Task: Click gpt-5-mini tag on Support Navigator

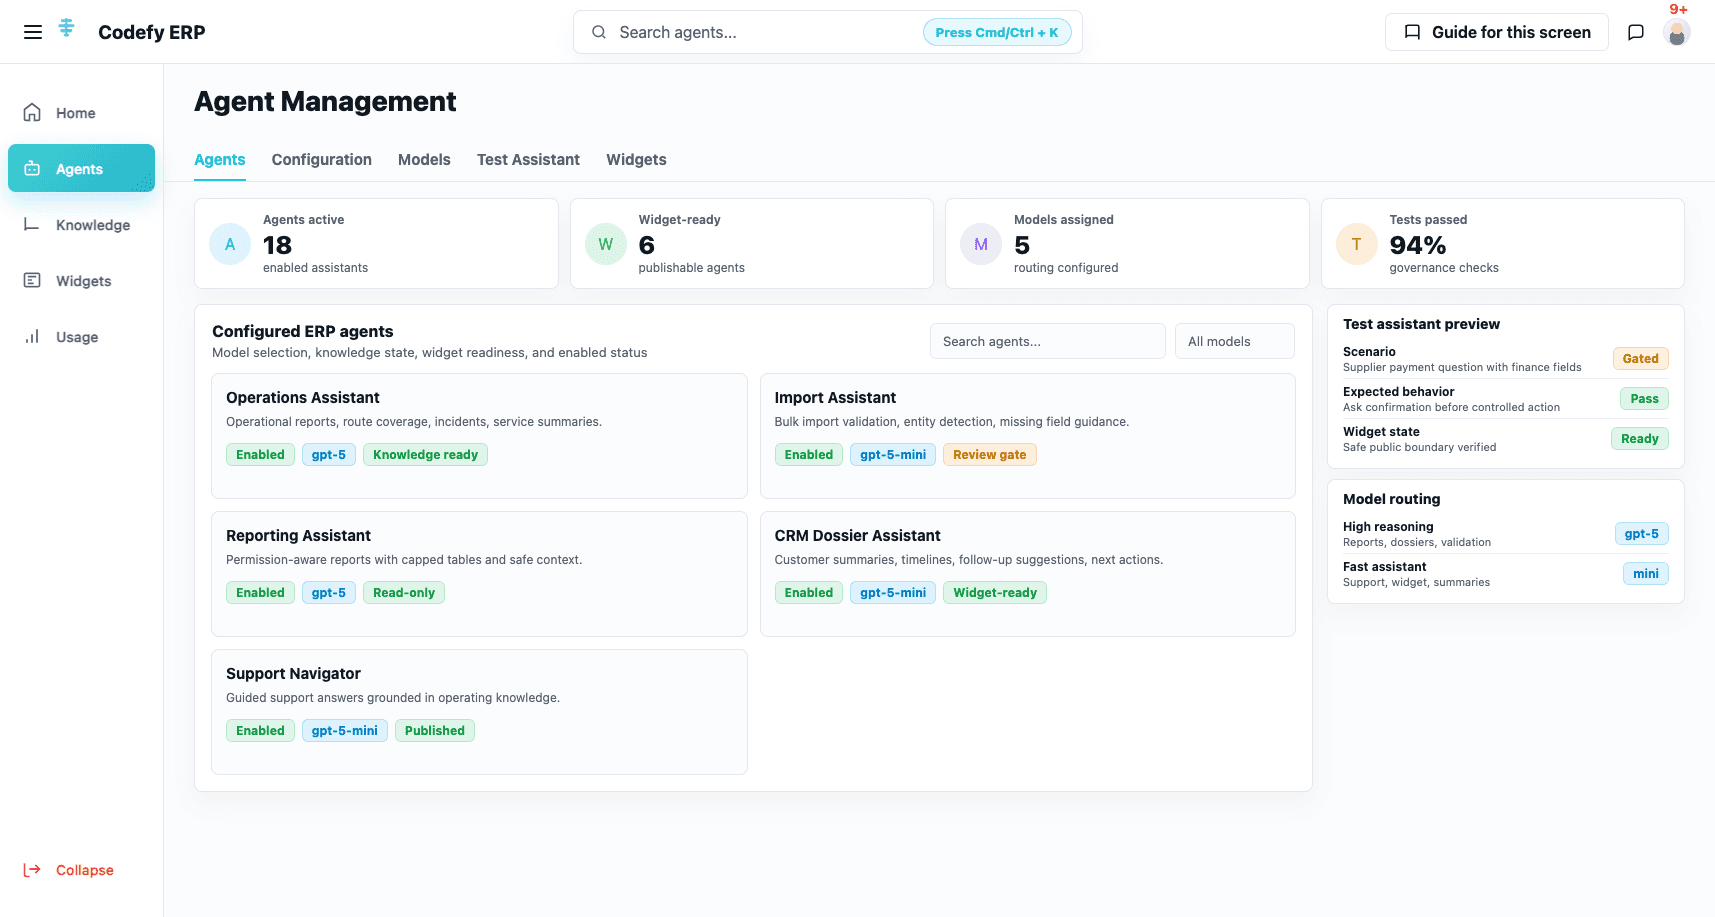Action: 345,731
